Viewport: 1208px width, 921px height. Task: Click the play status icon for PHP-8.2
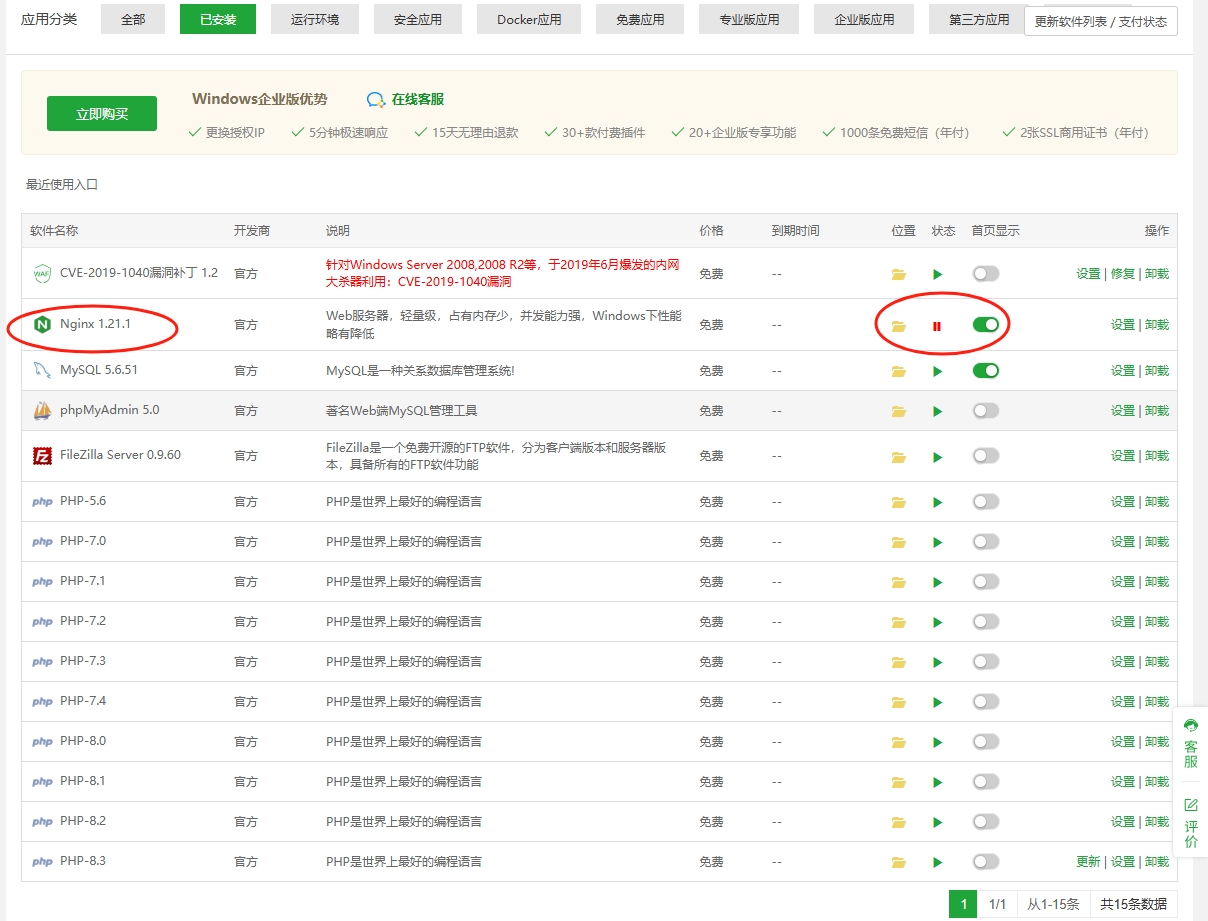(937, 822)
